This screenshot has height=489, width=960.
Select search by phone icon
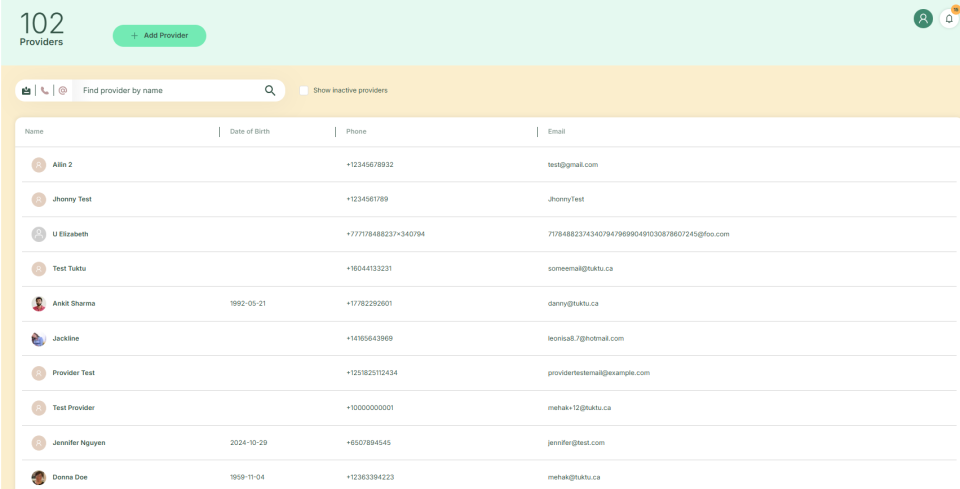(45, 90)
